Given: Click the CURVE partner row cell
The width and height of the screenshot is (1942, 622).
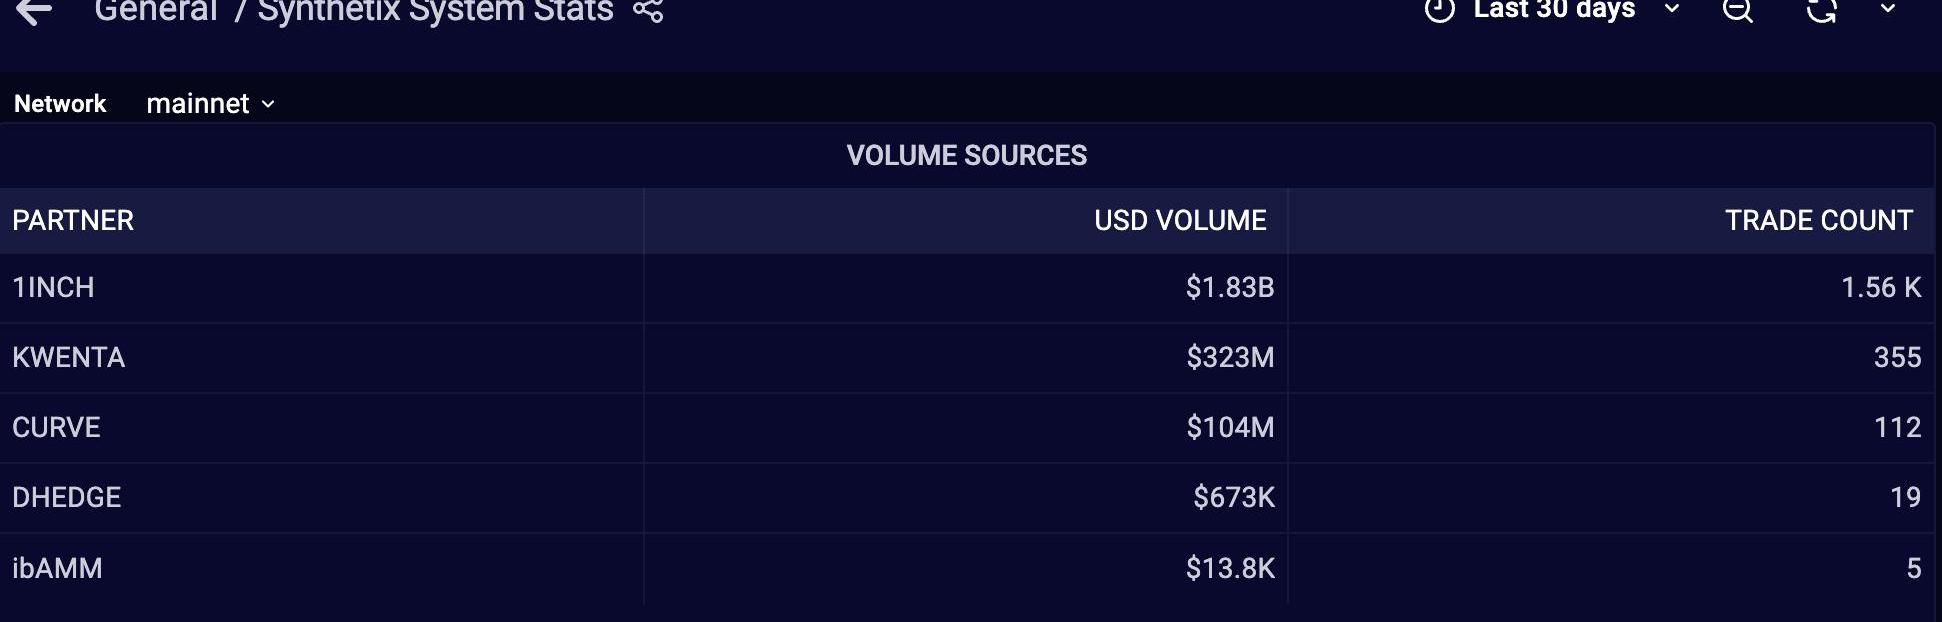Looking at the screenshot, I should click(x=56, y=428).
